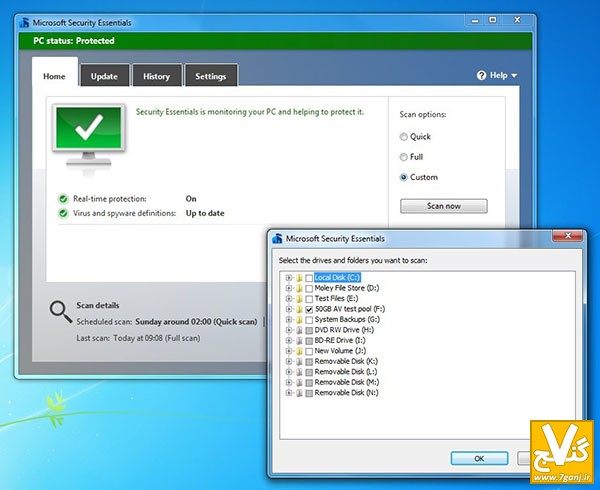600x490 pixels.
Task: Select the Quick scan radio option
Action: coord(404,136)
